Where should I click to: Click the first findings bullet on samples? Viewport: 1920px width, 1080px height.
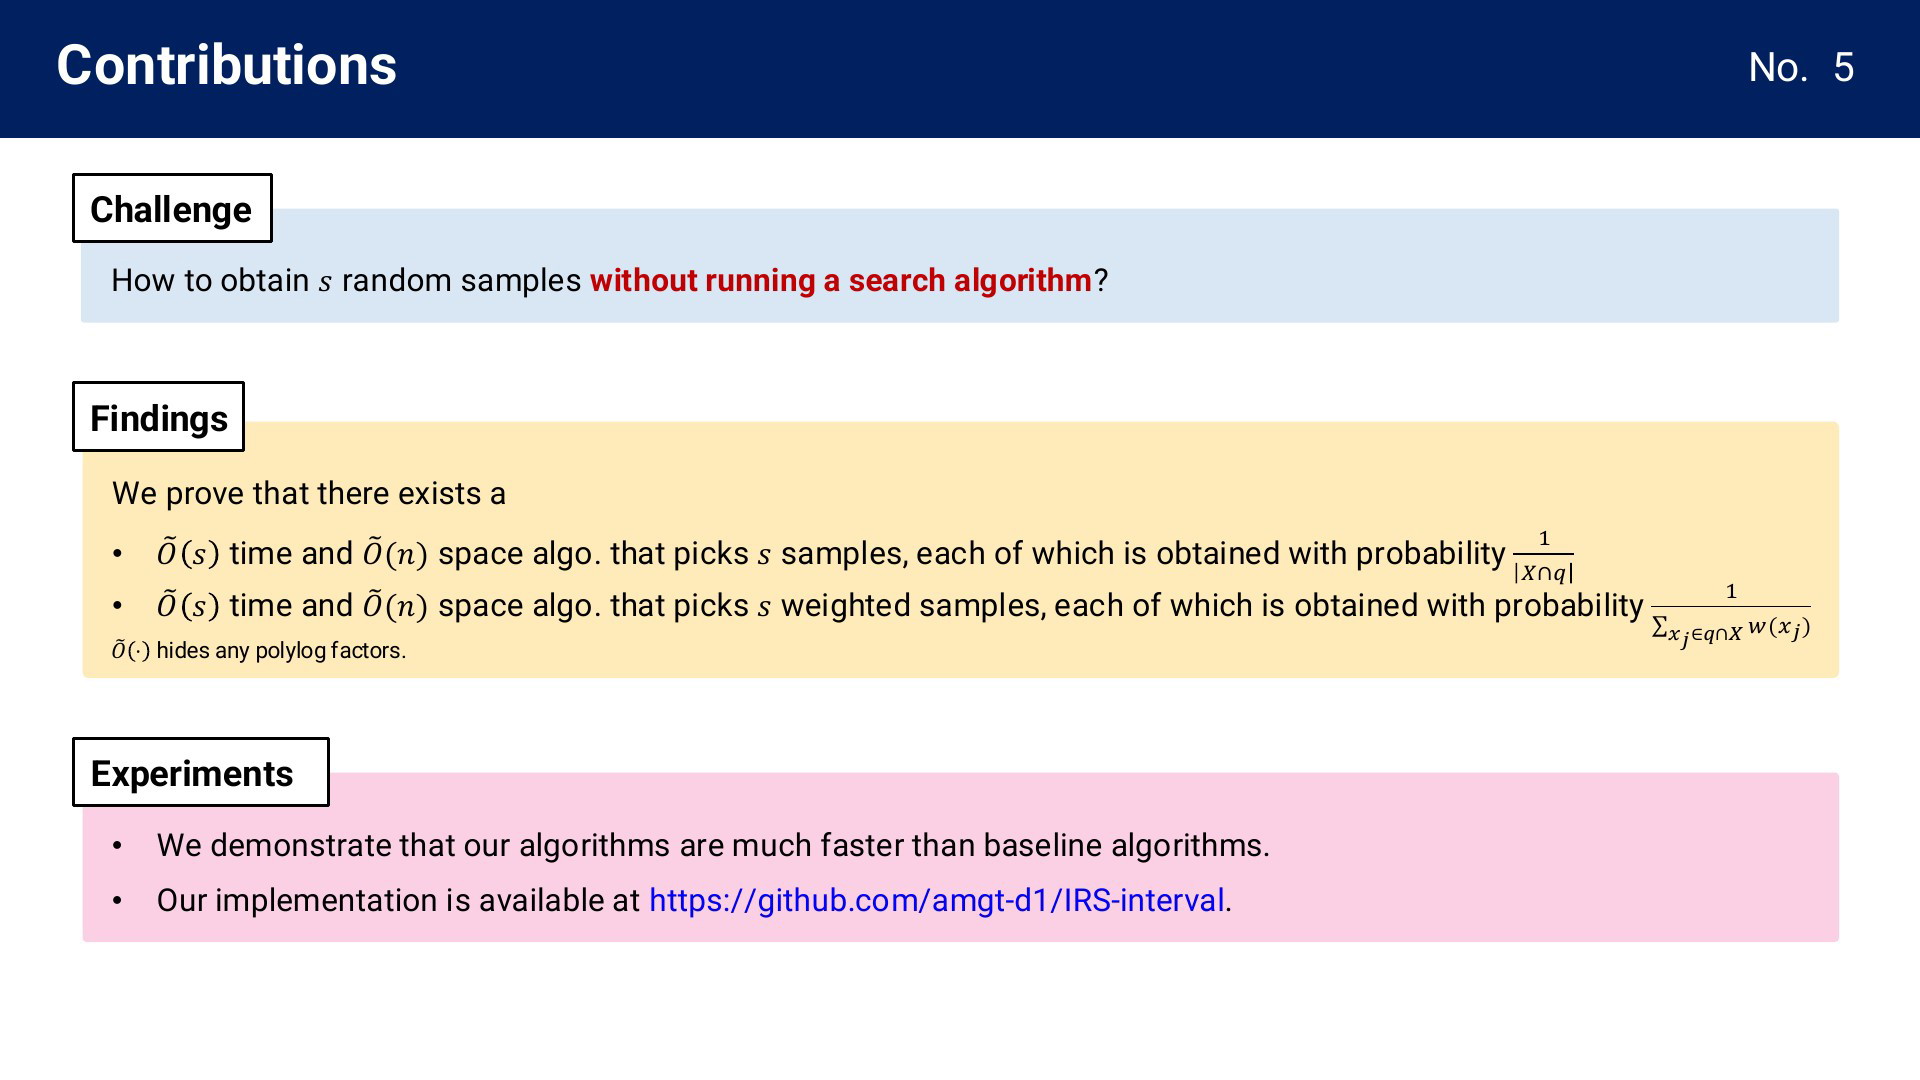(x=865, y=554)
